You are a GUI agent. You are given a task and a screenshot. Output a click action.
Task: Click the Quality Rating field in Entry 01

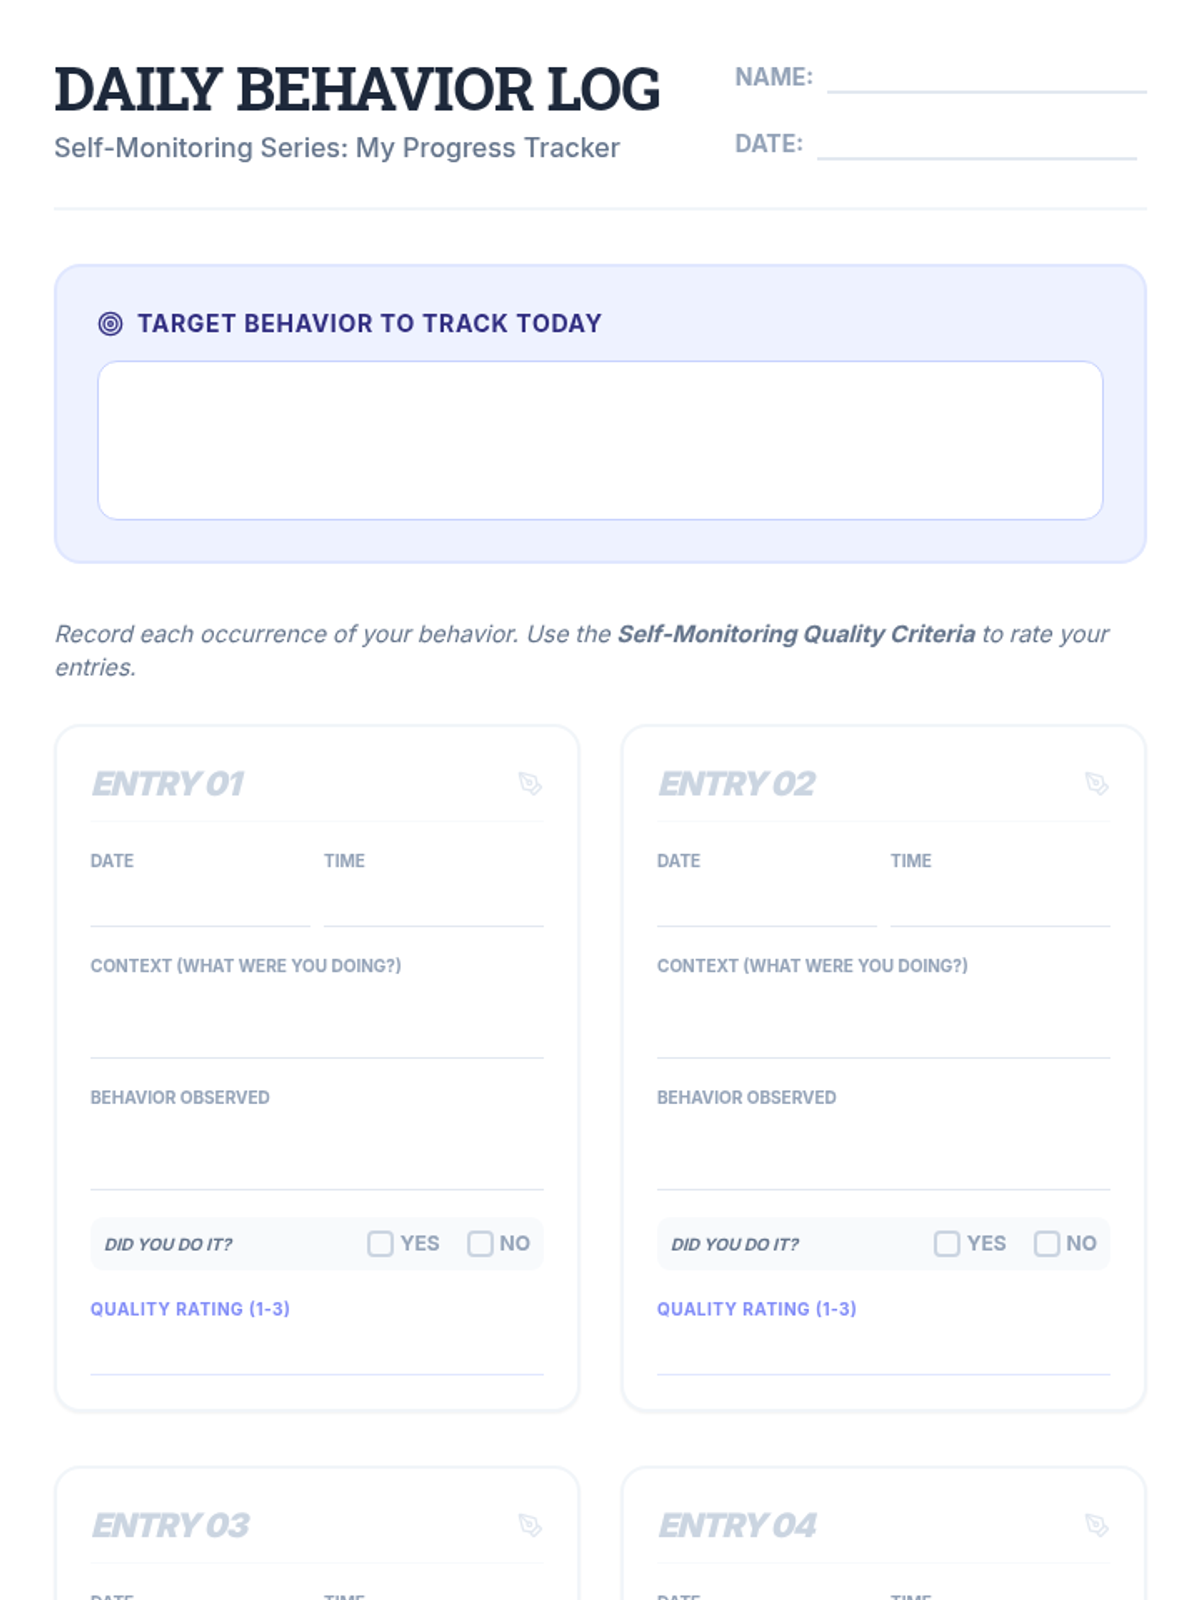pyautogui.click(x=317, y=1352)
